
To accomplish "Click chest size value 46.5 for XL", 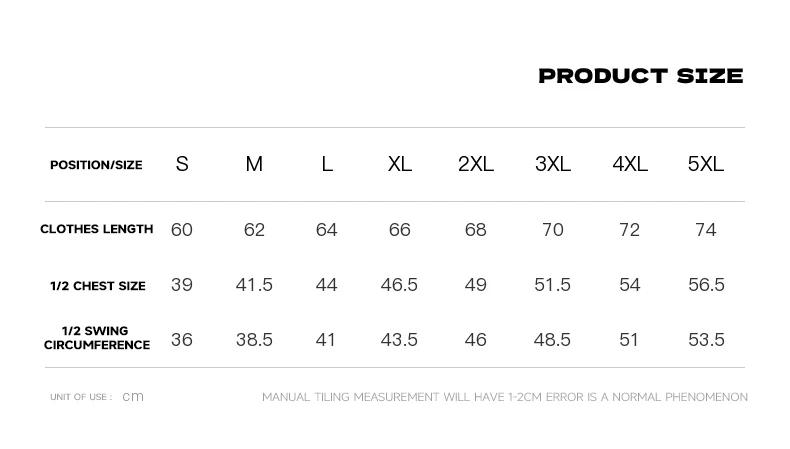I will (399, 285).
